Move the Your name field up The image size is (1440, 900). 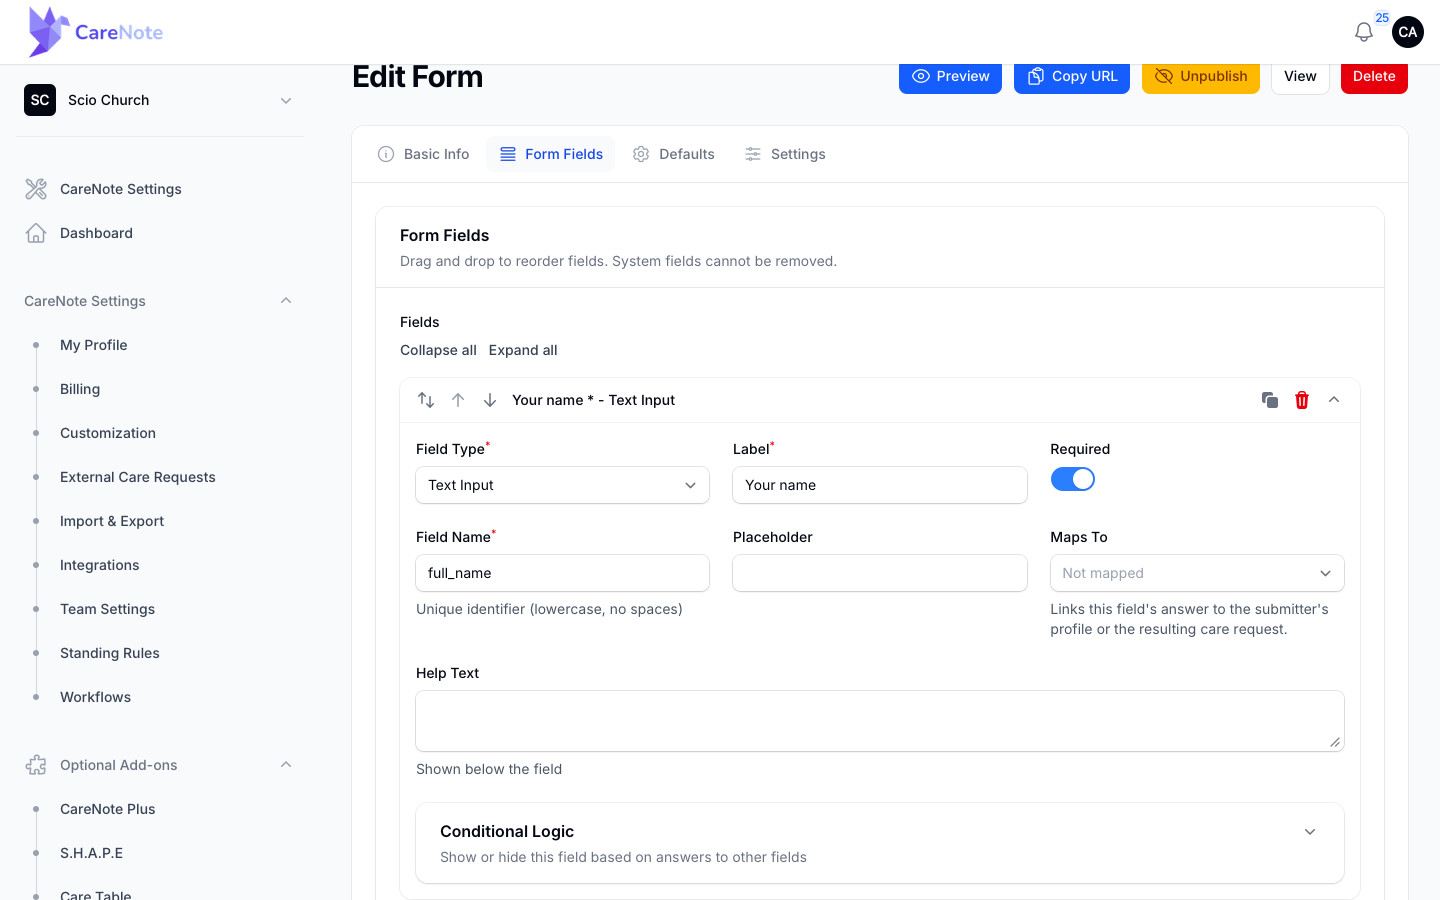[x=458, y=400]
